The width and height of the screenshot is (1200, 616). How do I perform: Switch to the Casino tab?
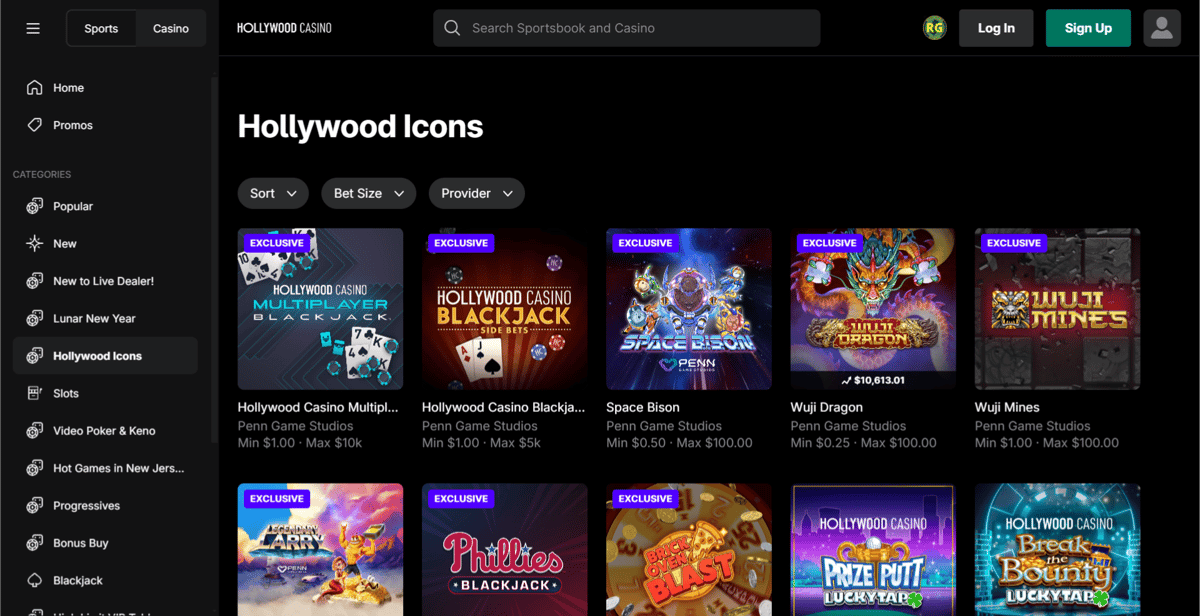[x=171, y=28]
